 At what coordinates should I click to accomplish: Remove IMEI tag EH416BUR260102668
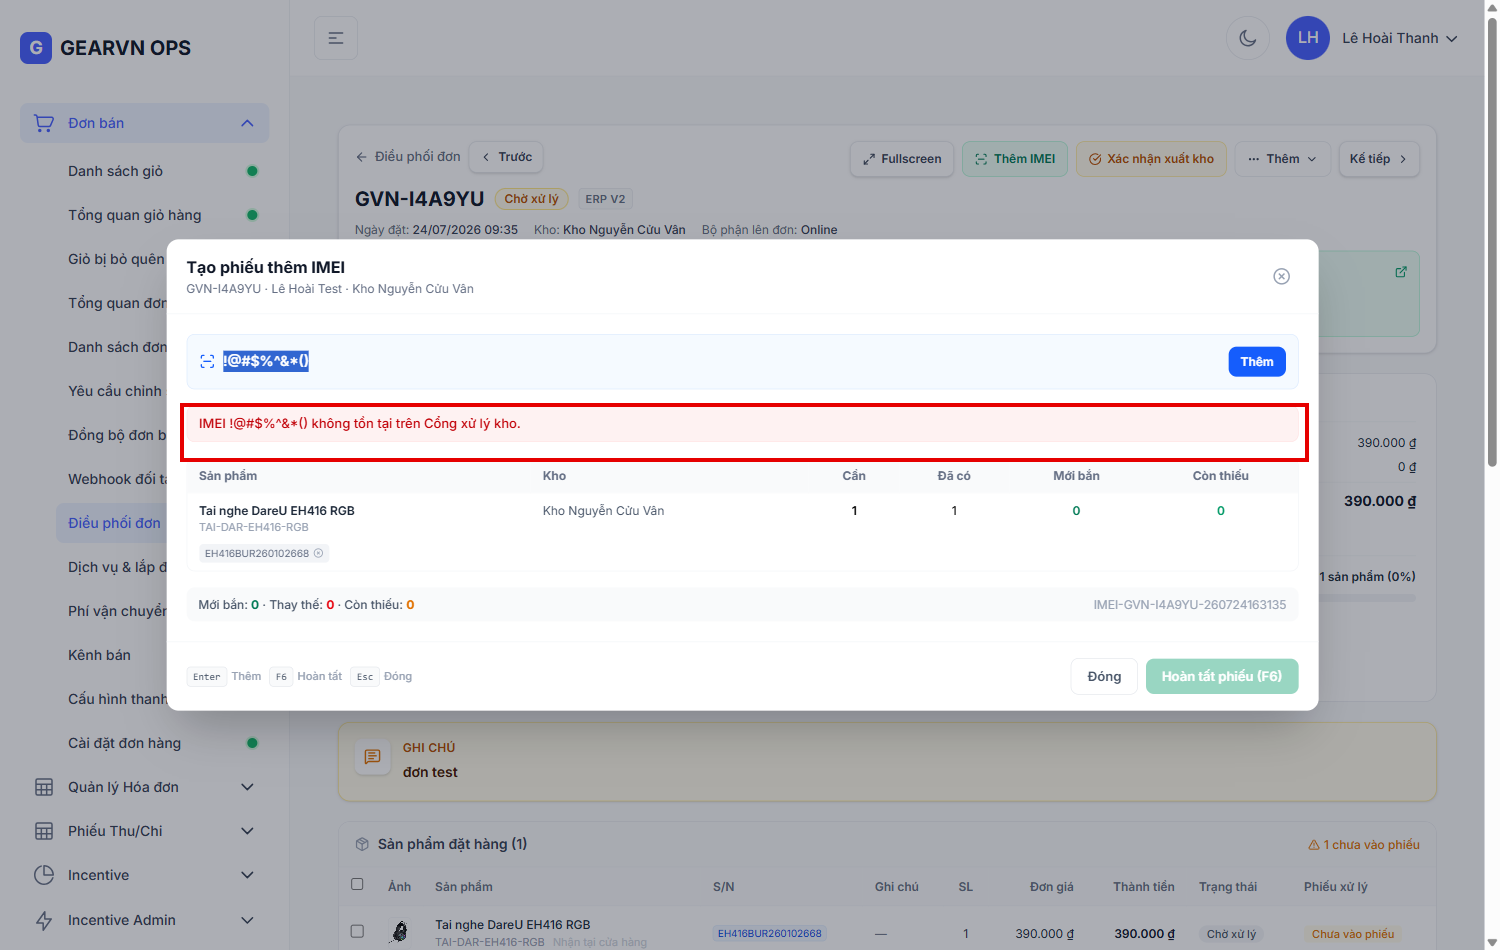pos(319,553)
